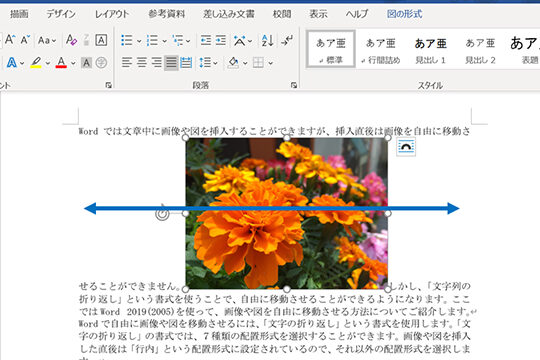Apply the 見出し 2 style
540x360 pixels.
[x=480, y=49]
